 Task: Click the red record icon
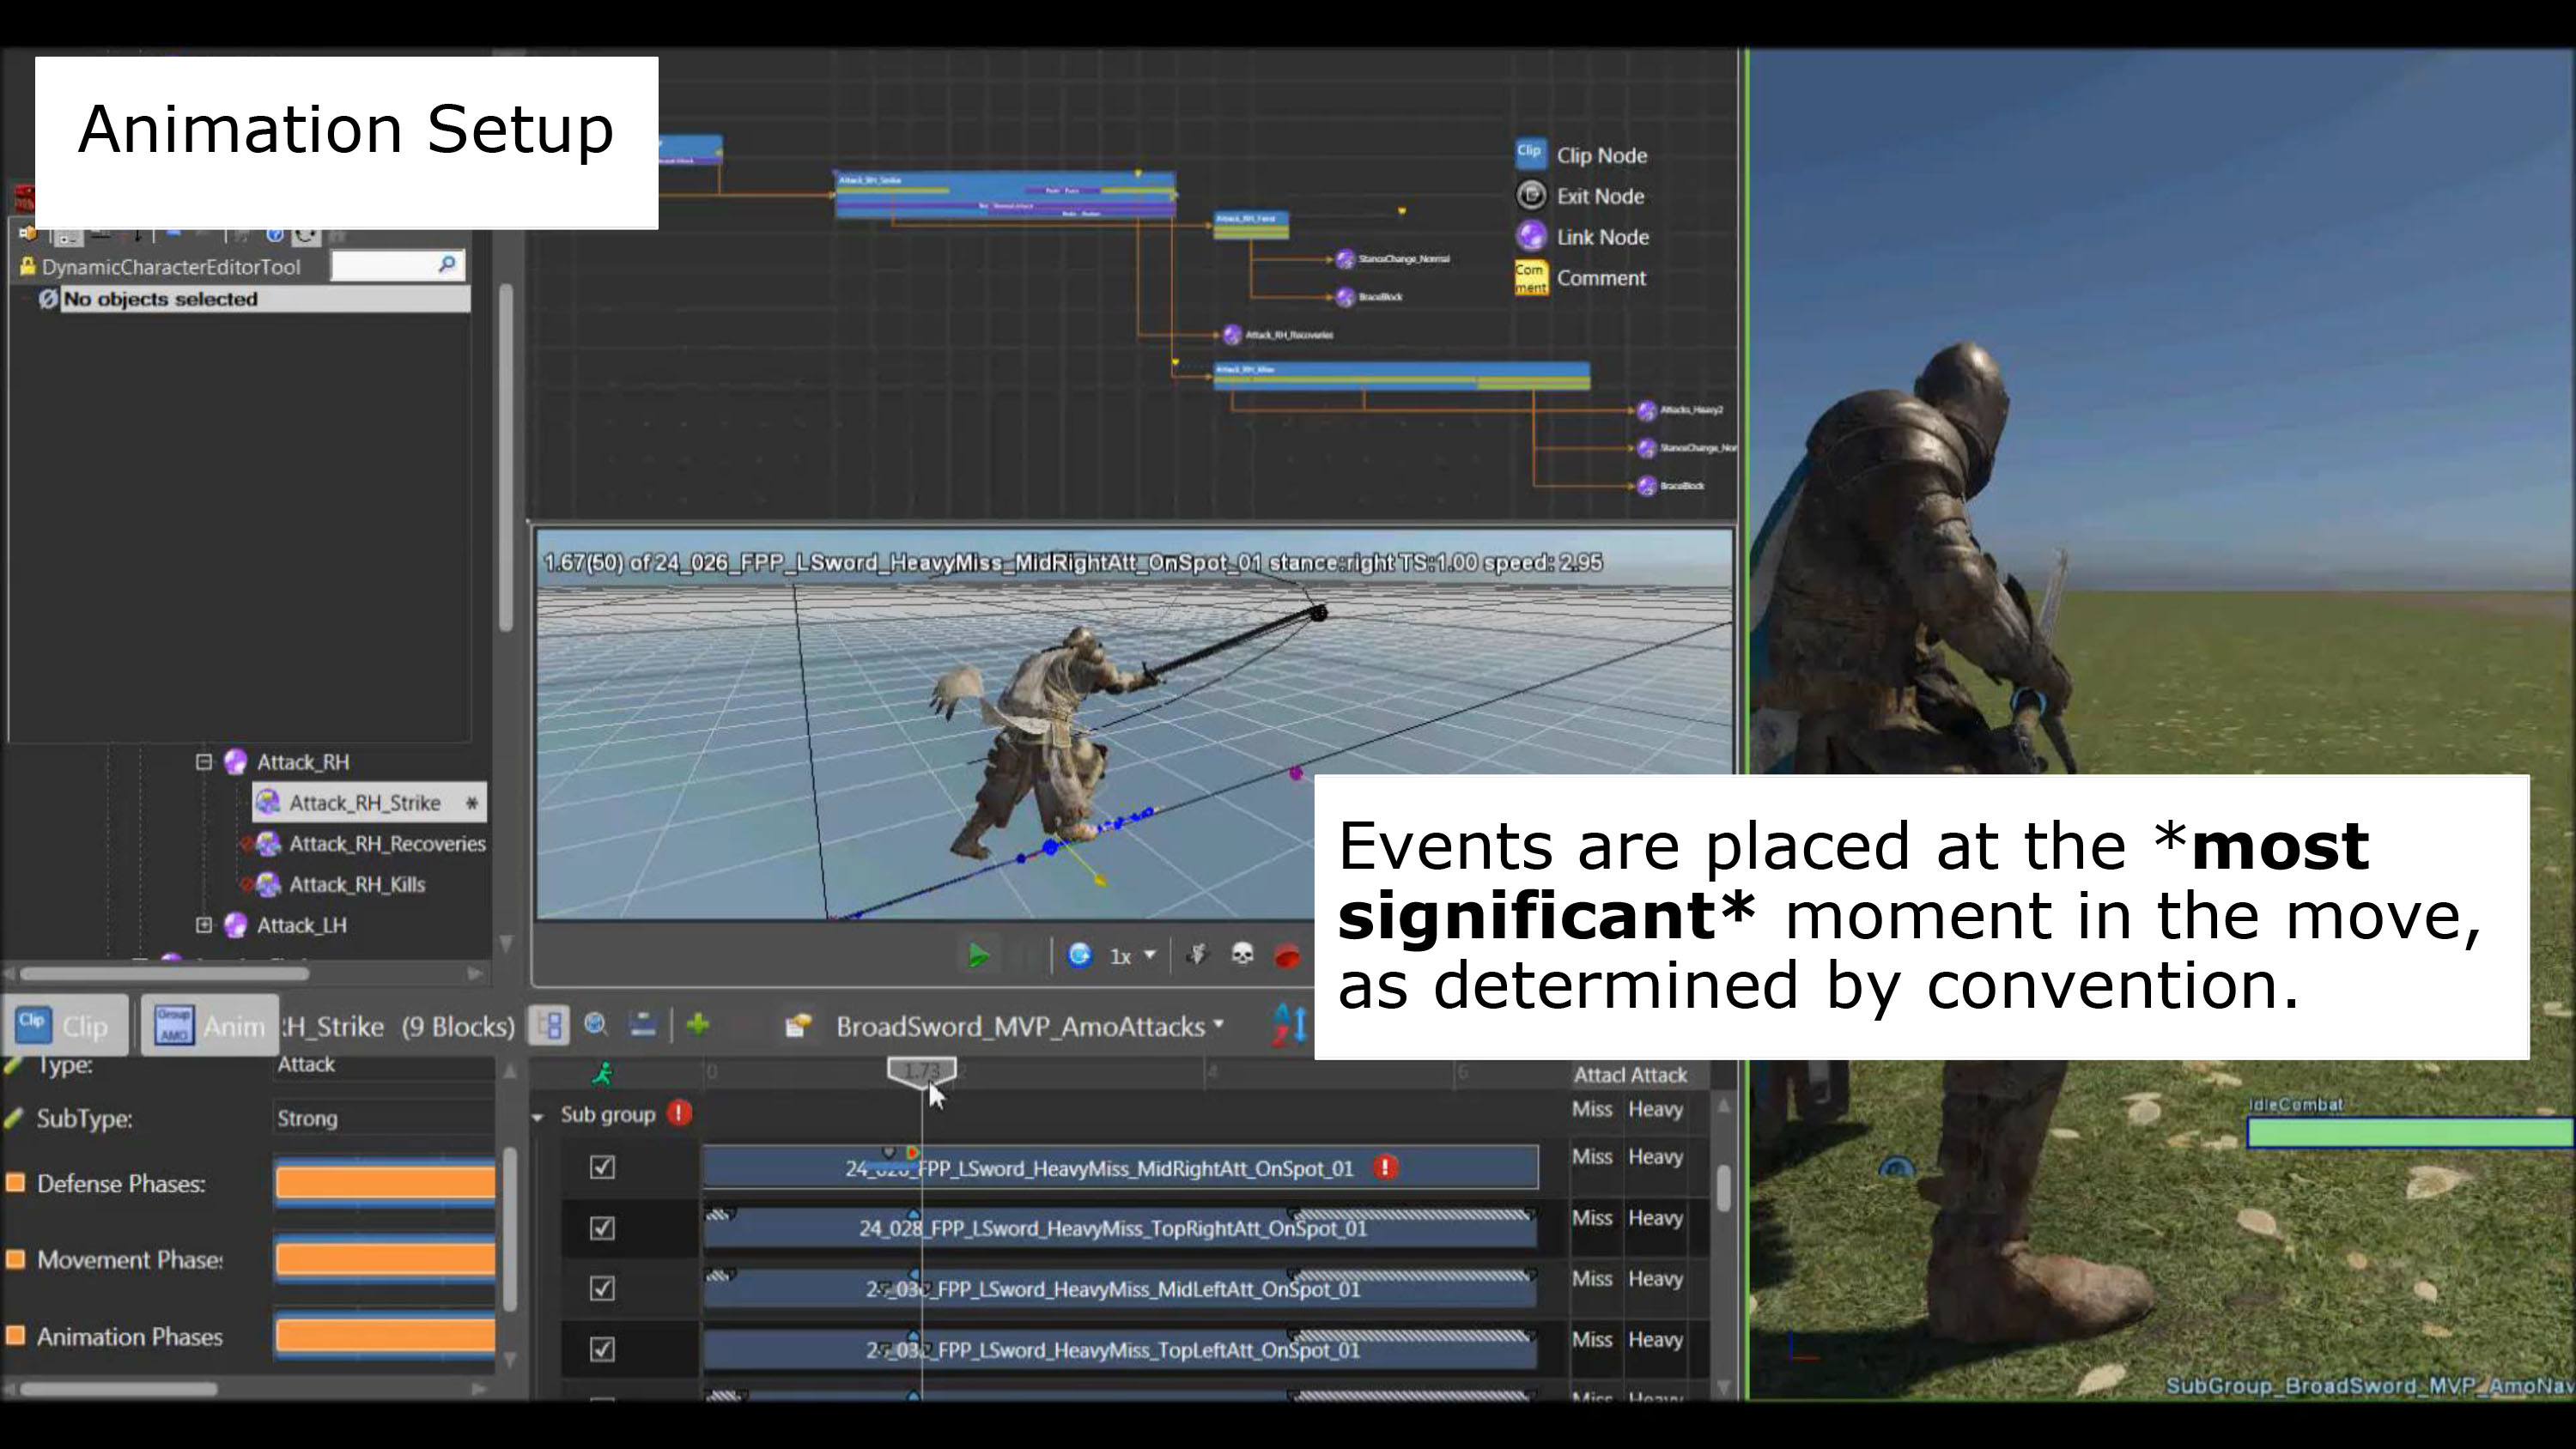tap(1287, 956)
